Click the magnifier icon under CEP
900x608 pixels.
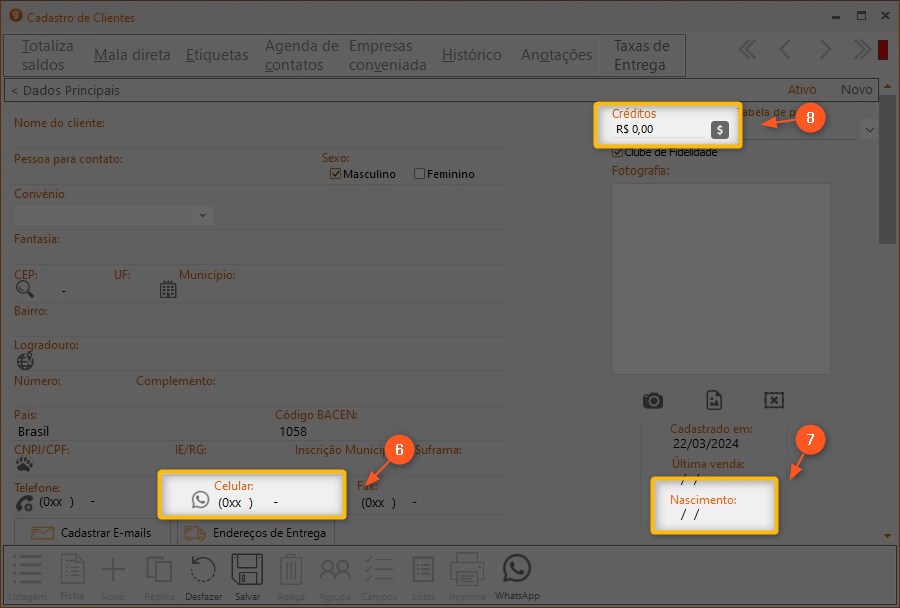[25, 289]
